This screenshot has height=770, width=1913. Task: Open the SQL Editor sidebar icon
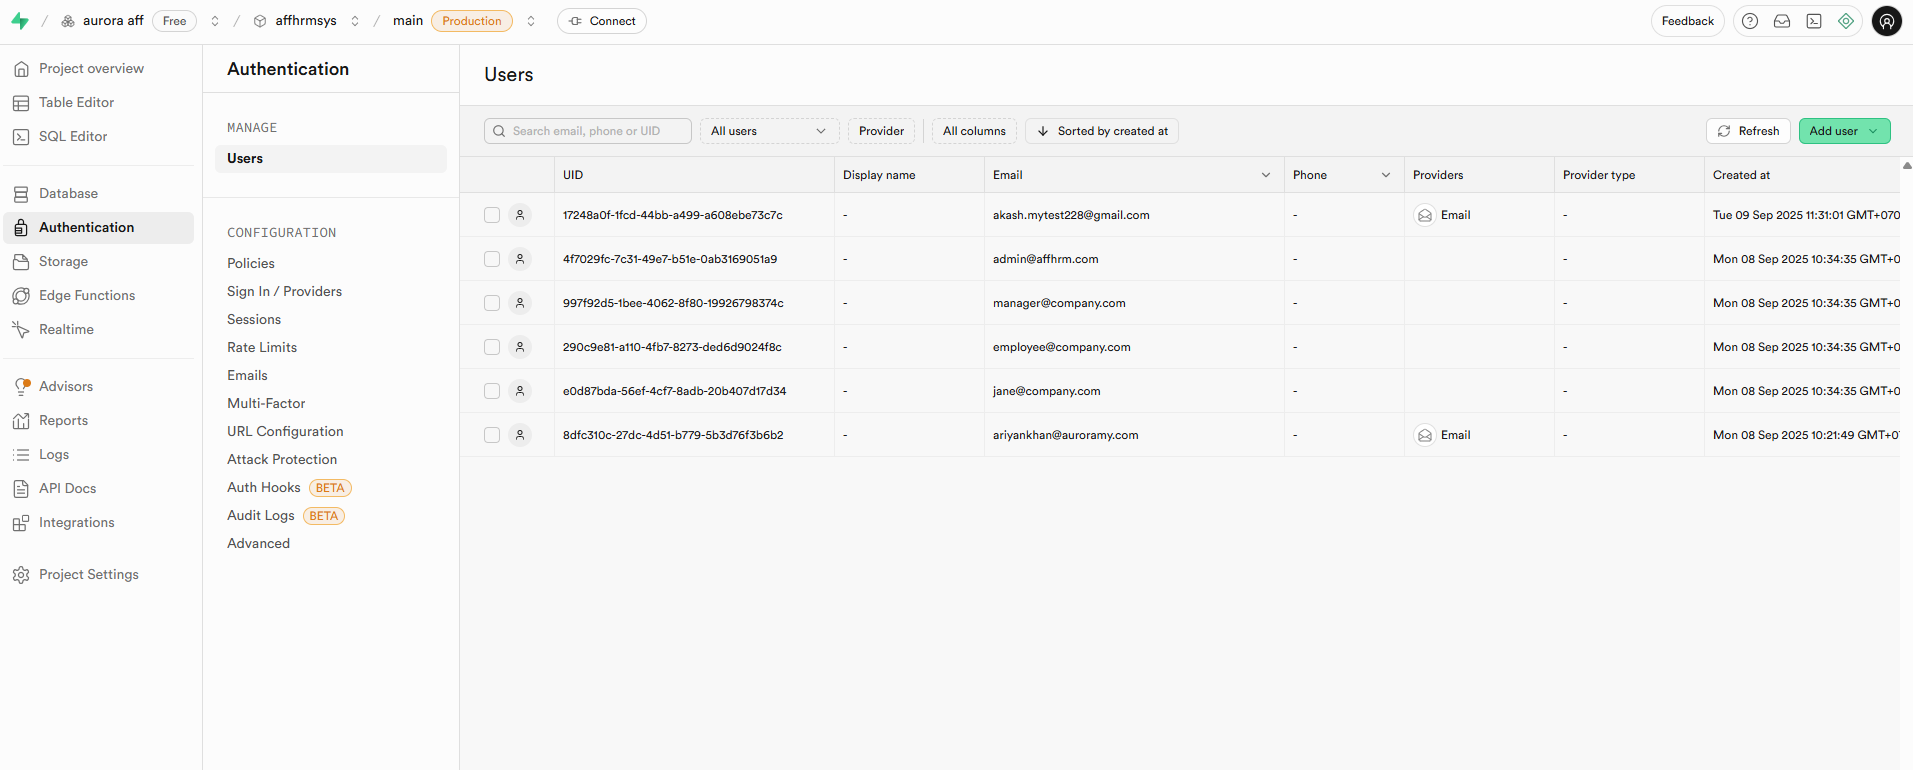[x=21, y=137]
